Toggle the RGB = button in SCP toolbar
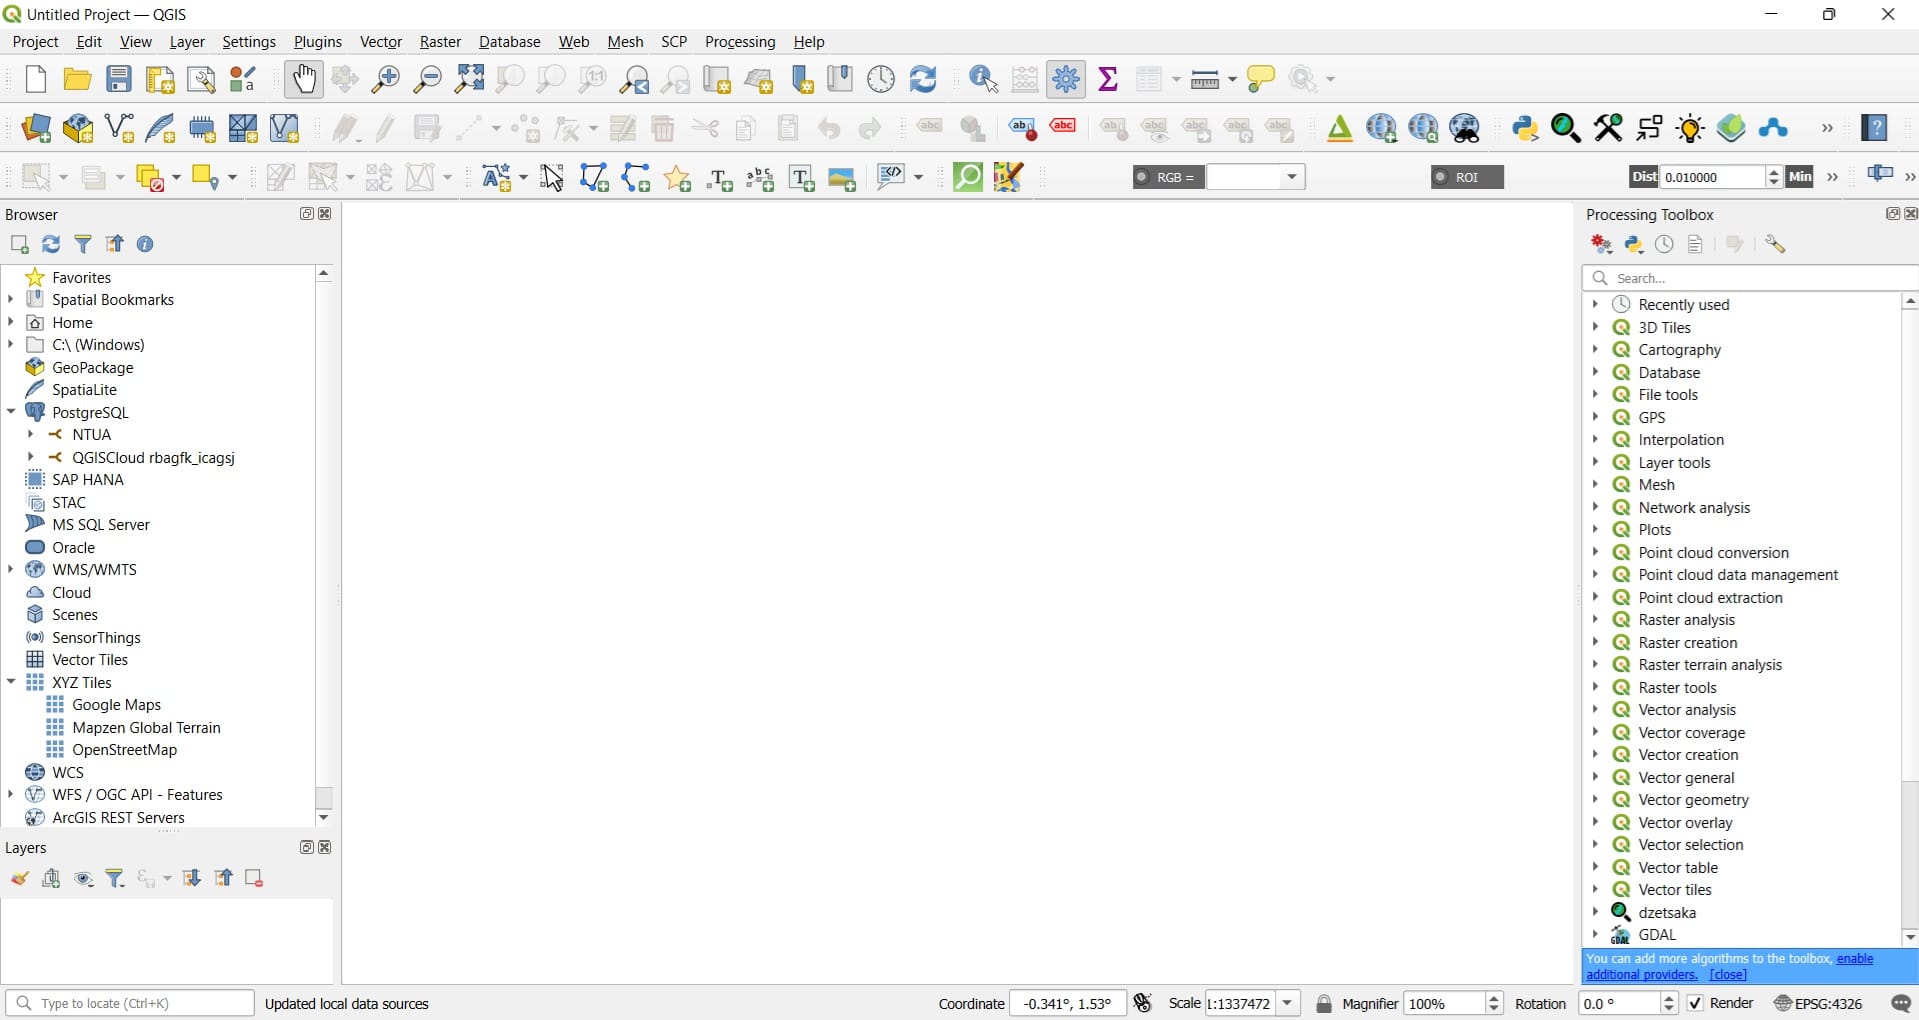 tap(1168, 177)
